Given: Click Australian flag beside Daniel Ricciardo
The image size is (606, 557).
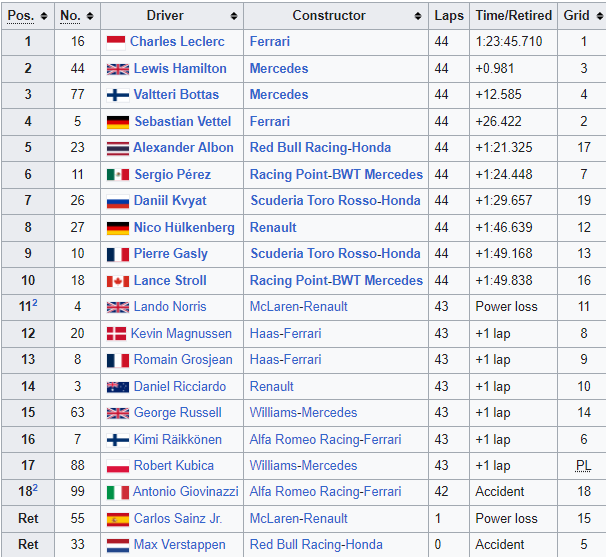Looking at the screenshot, I should tap(118, 387).
